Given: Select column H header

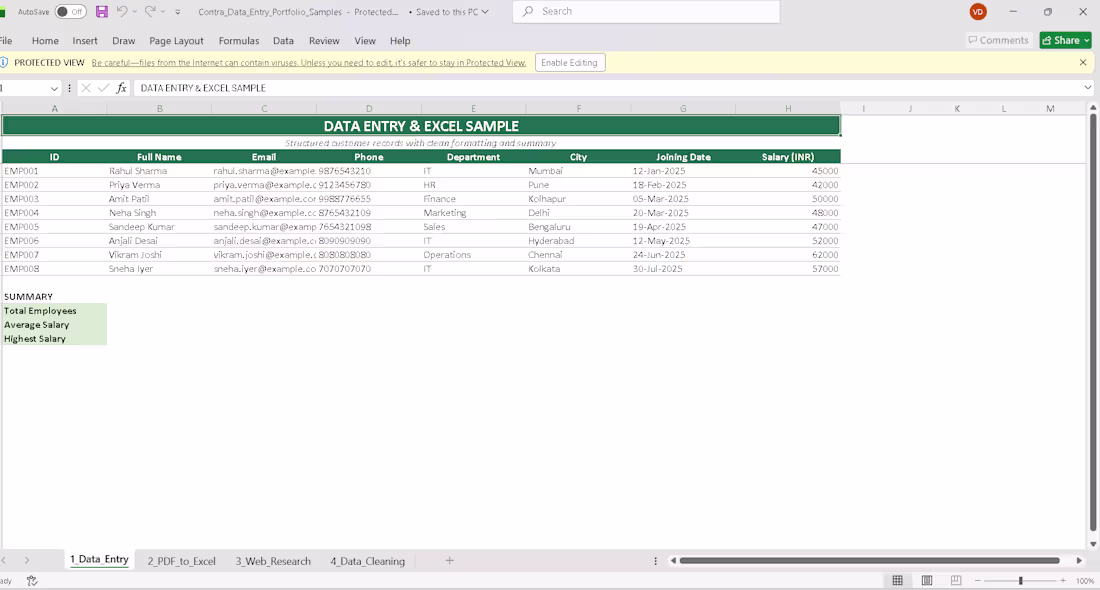Looking at the screenshot, I should point(788,109).
